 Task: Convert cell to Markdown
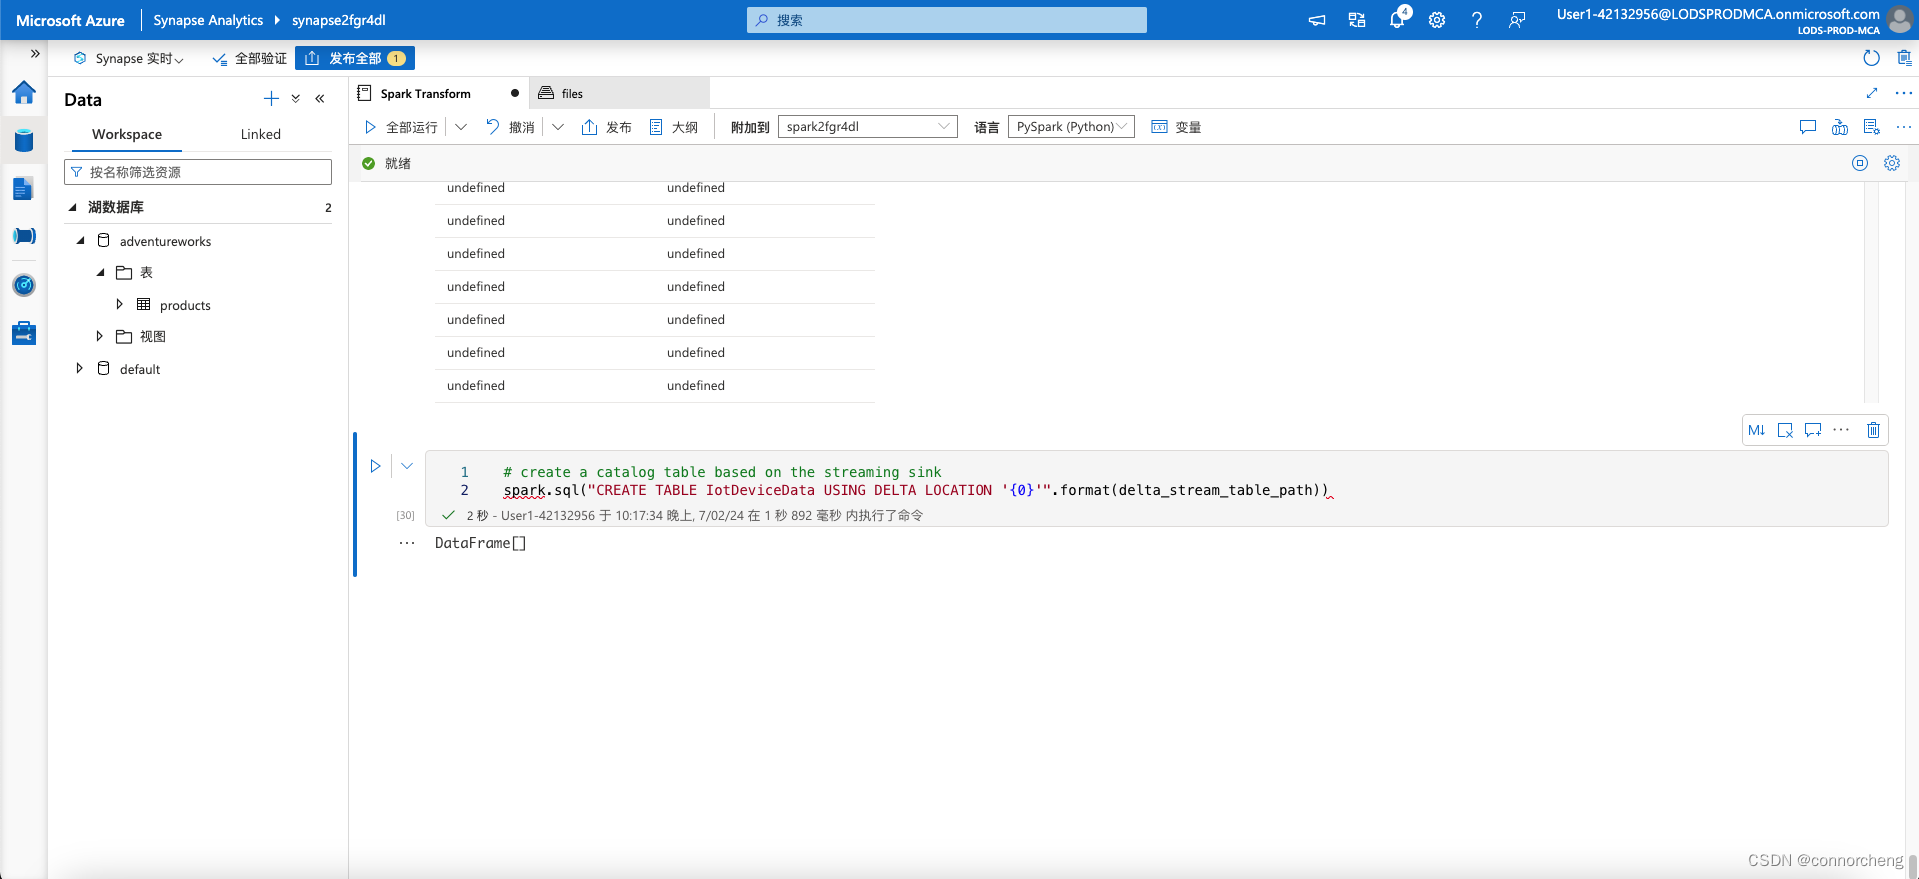(x=1756, y=430)
